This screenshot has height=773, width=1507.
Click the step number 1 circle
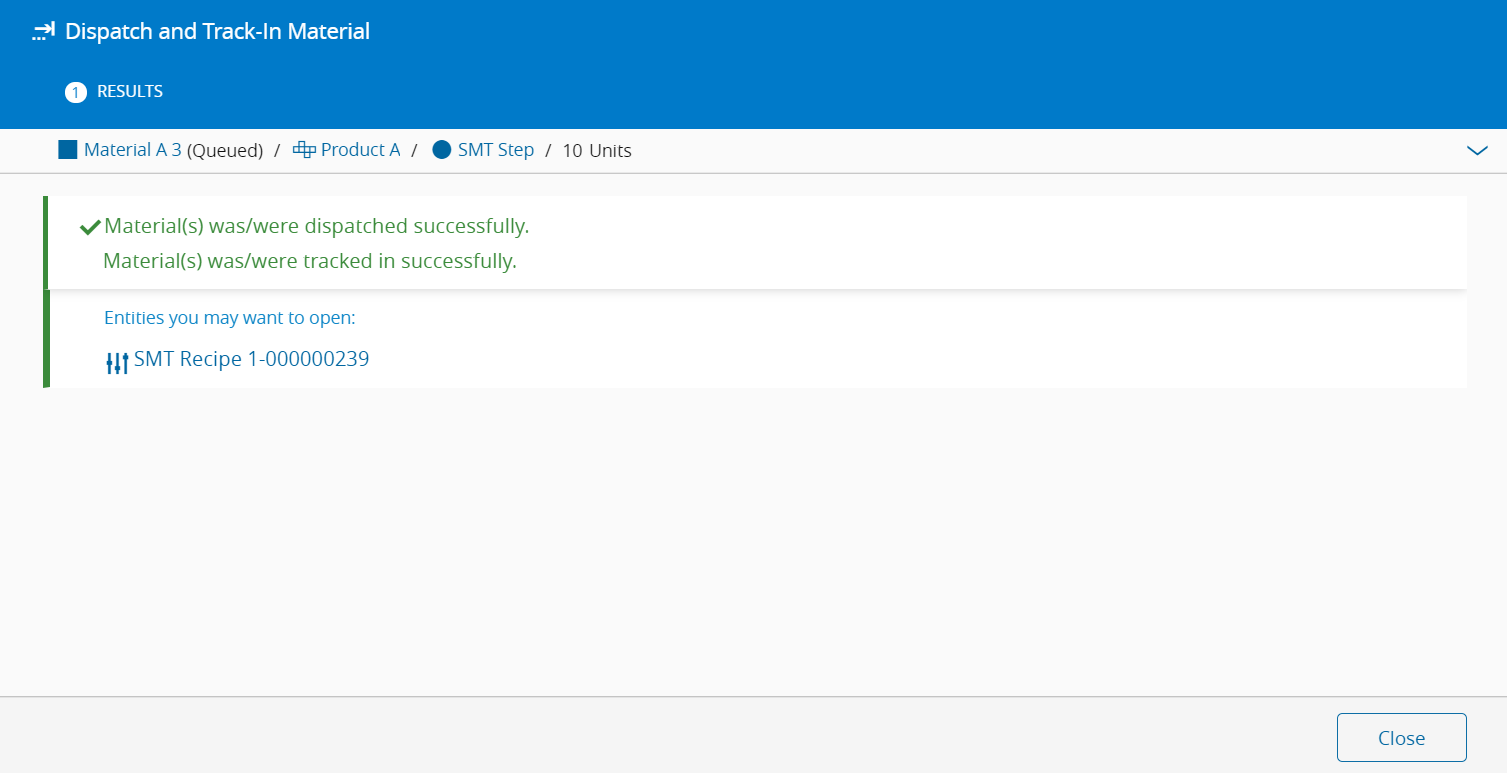pyautogui.click(x=75, y=92)
